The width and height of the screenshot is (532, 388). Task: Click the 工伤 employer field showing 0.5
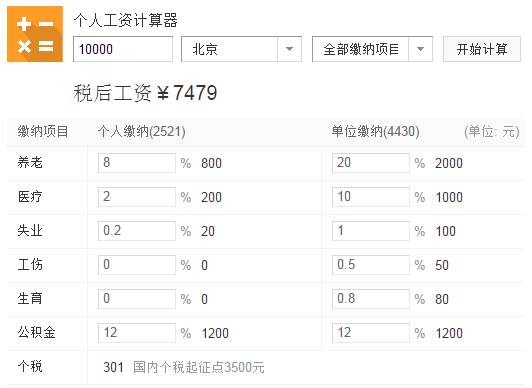click(371, 265)
